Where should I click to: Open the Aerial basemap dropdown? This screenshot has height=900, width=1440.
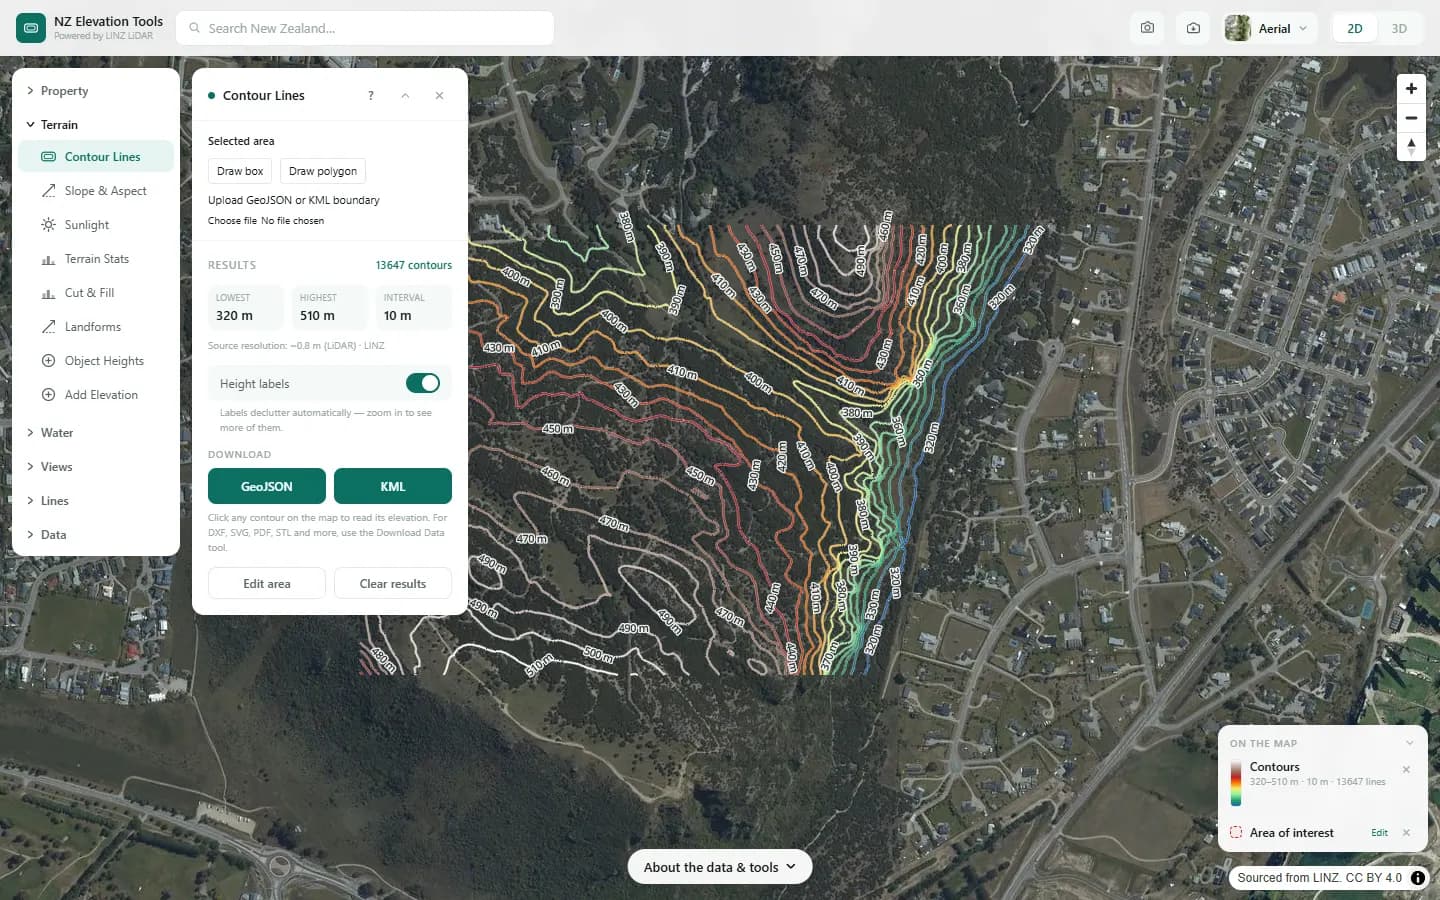[x=1268, y=28]
